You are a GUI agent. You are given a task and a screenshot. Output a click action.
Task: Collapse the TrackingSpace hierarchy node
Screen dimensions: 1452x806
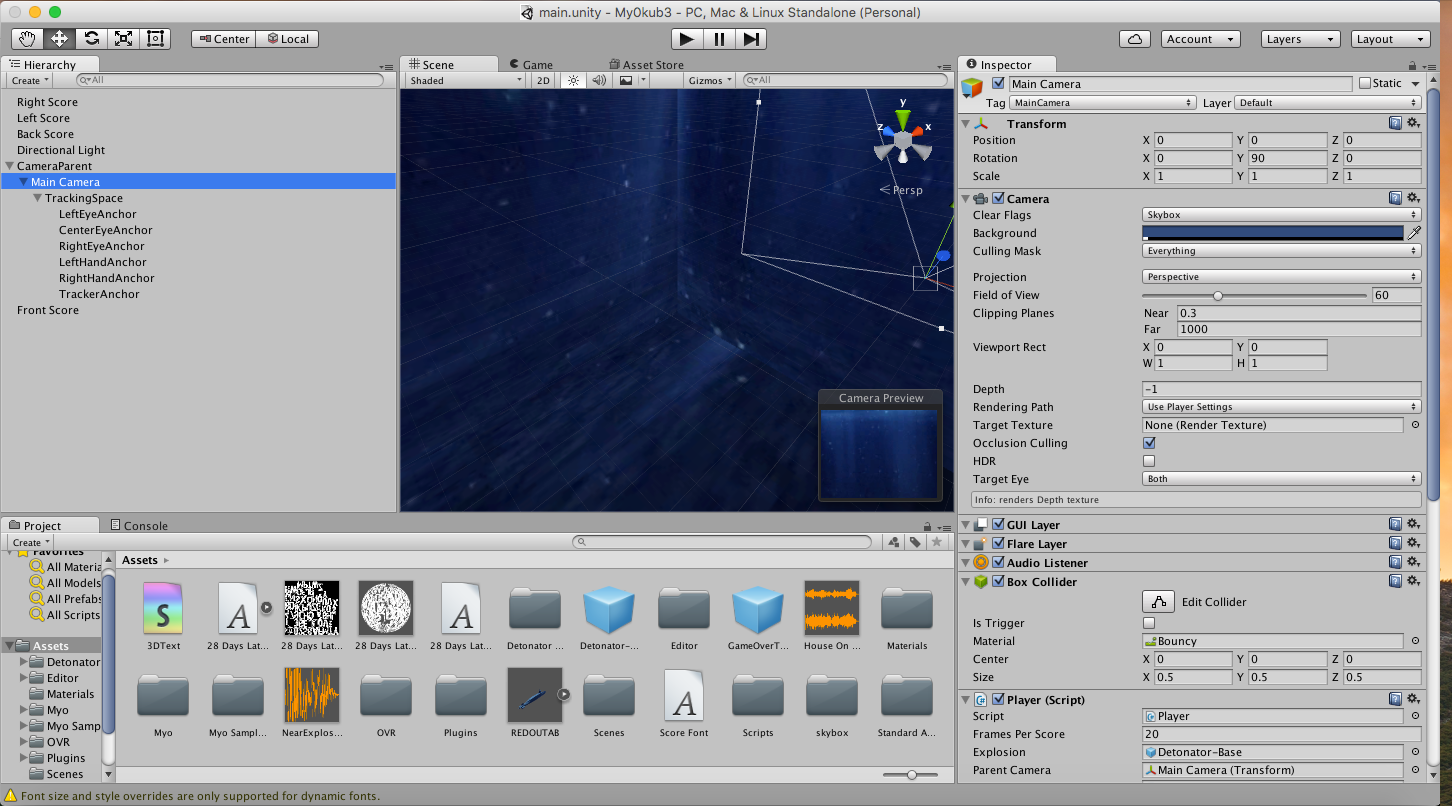38,198
